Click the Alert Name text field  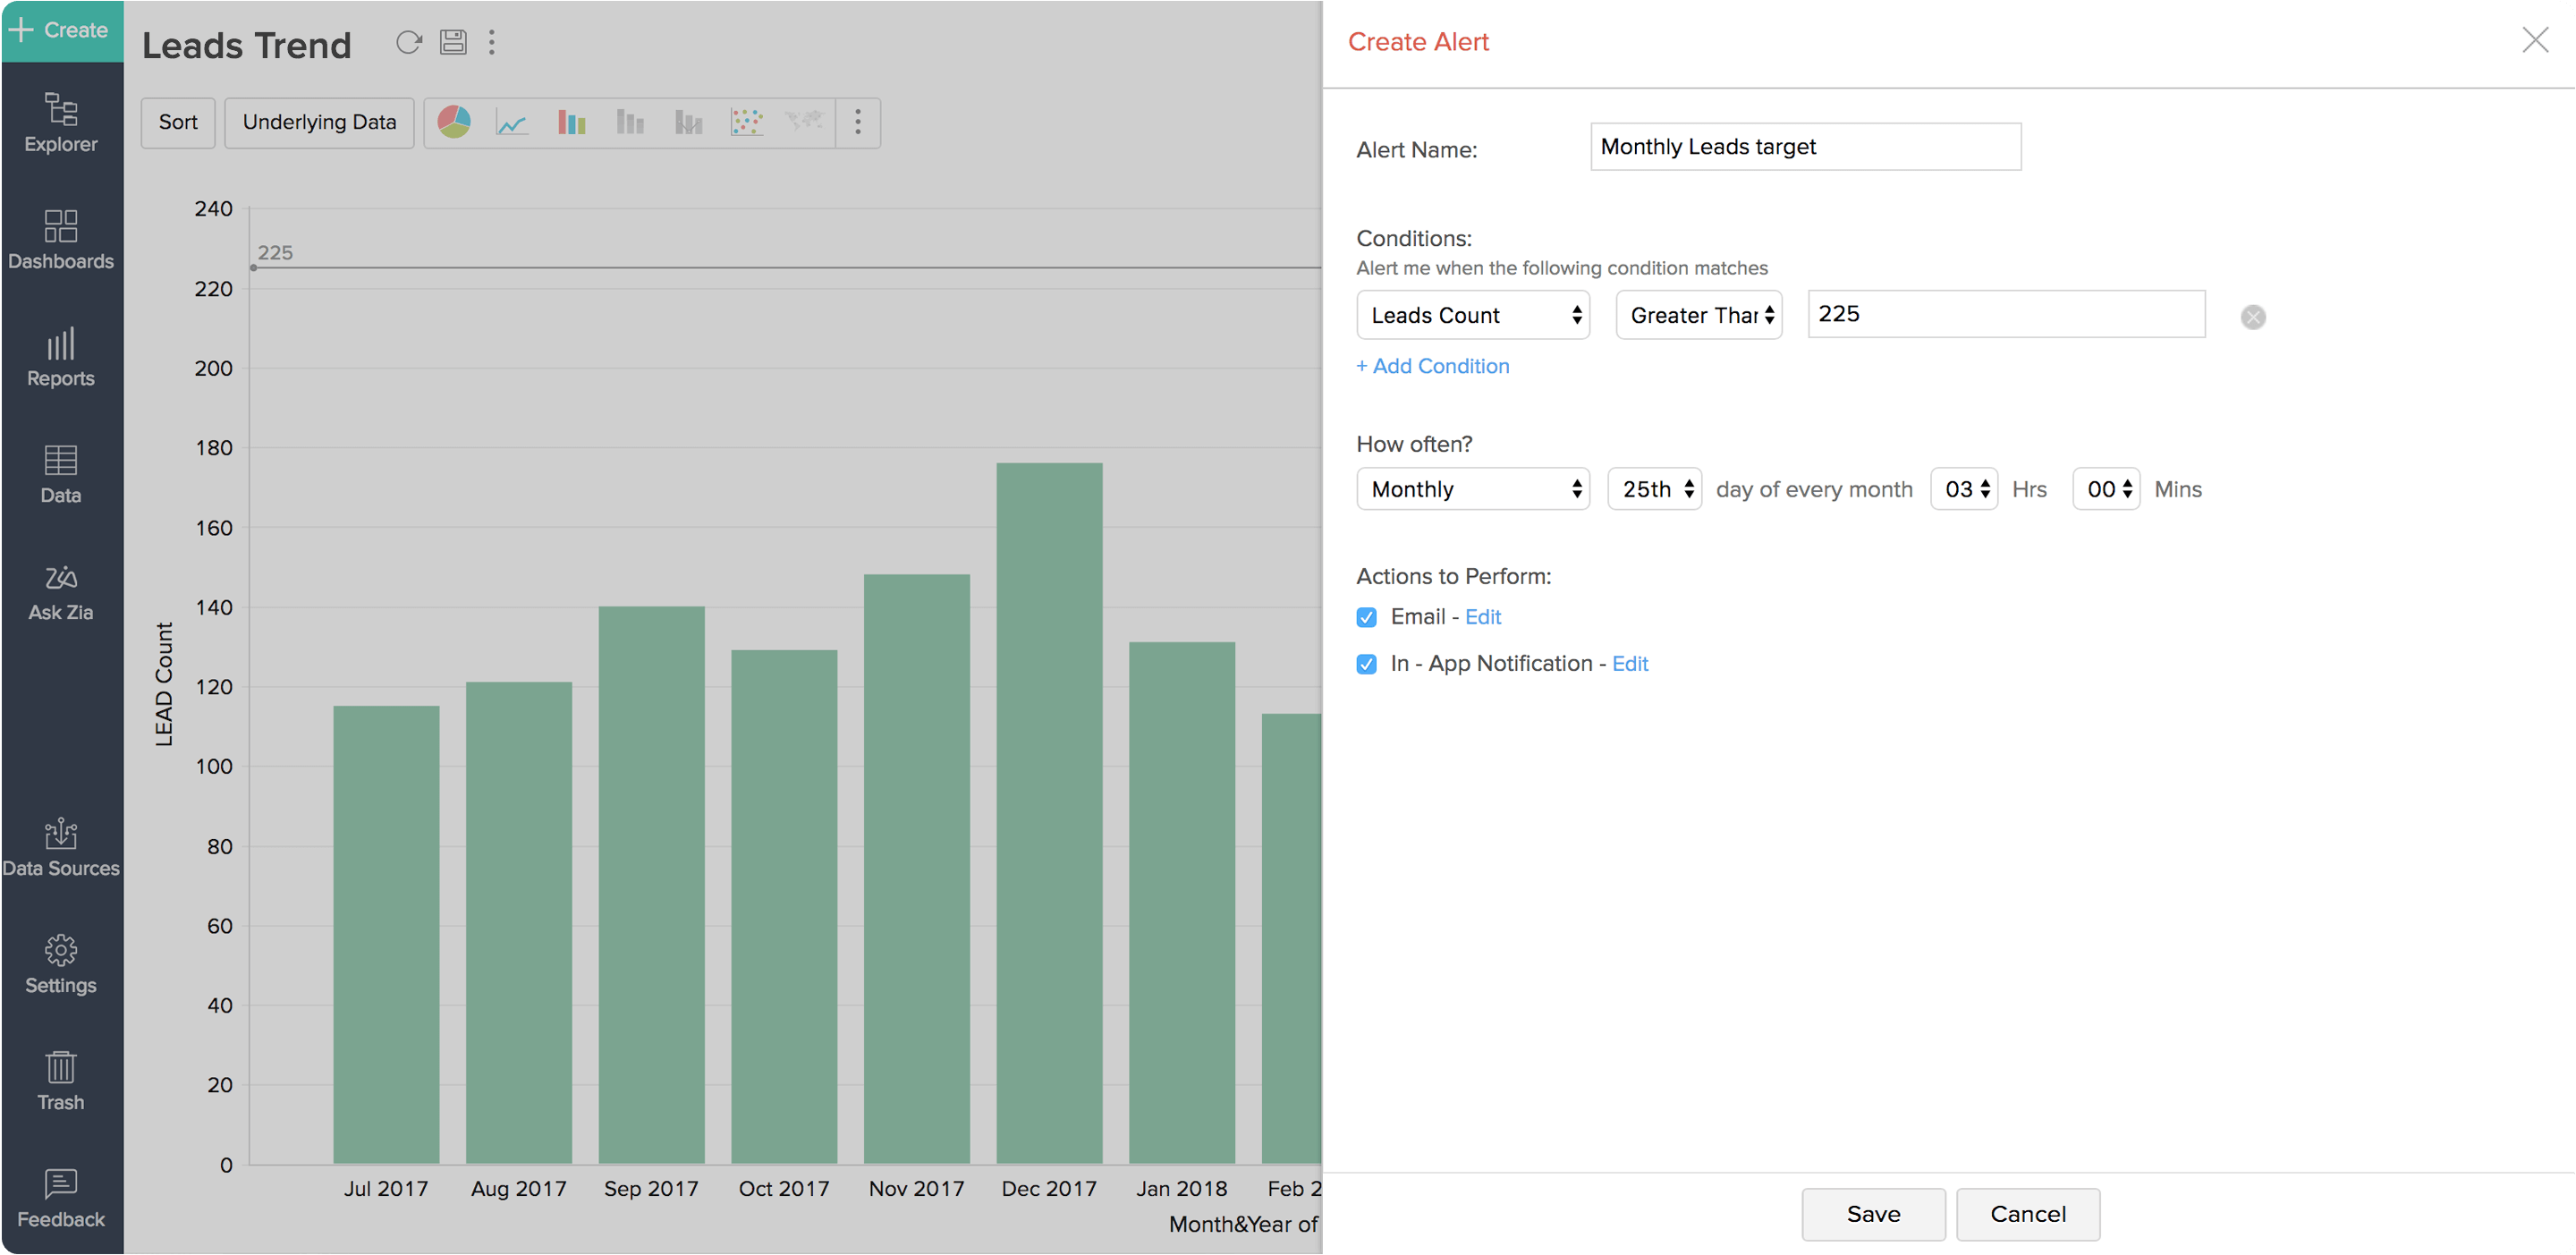(x=1805, y=147)
